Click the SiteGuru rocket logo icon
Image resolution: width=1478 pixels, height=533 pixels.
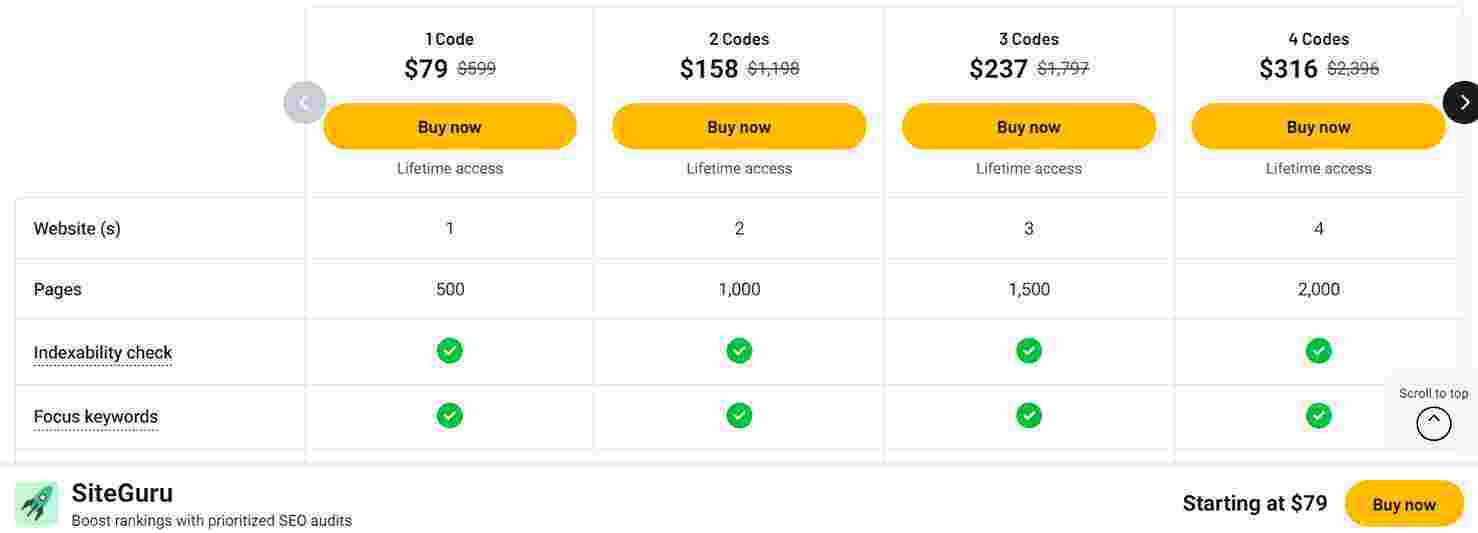tap(36, 504)
